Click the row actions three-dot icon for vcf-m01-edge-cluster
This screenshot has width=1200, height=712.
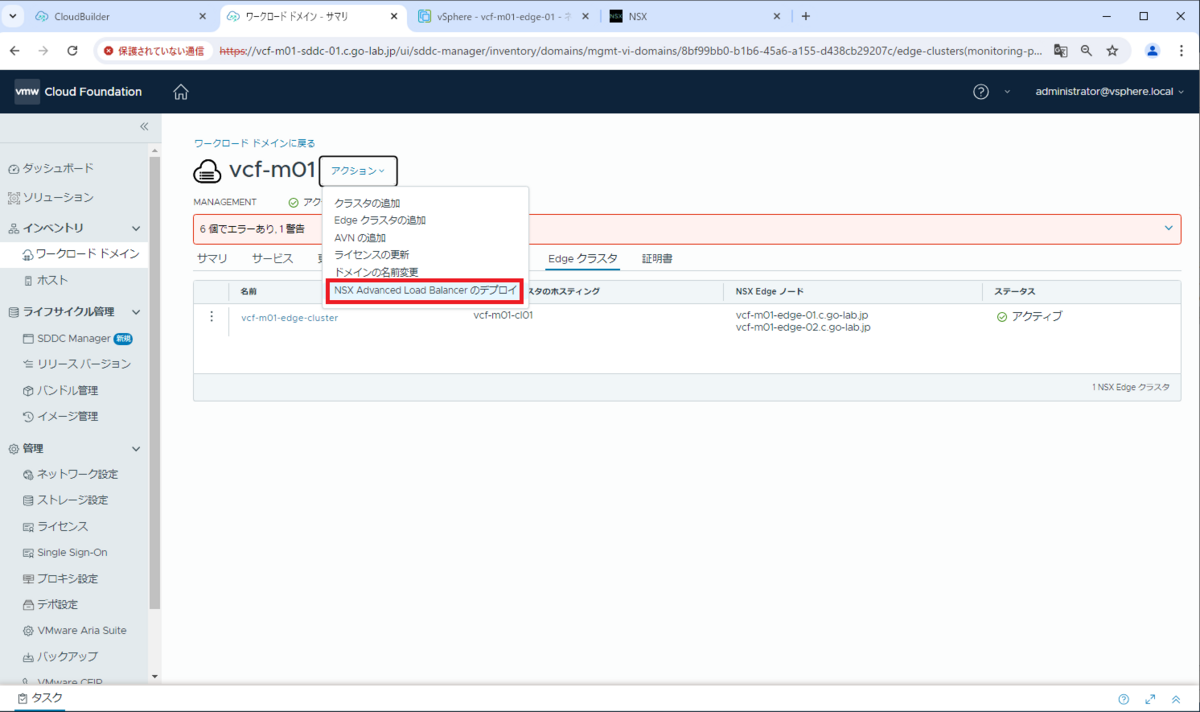(x=211, y=317)
